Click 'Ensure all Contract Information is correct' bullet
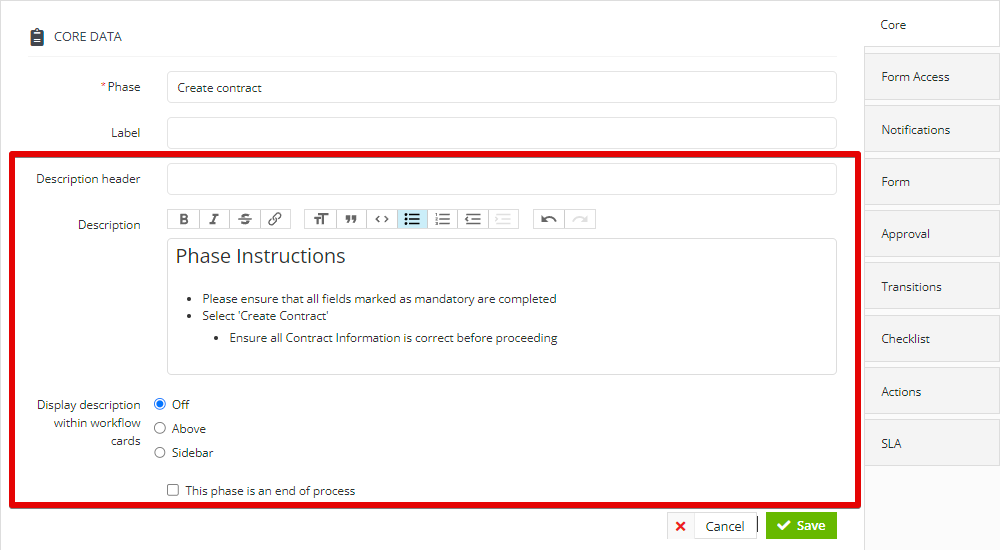The image size is (1000, 550). (x=393, y=338)
